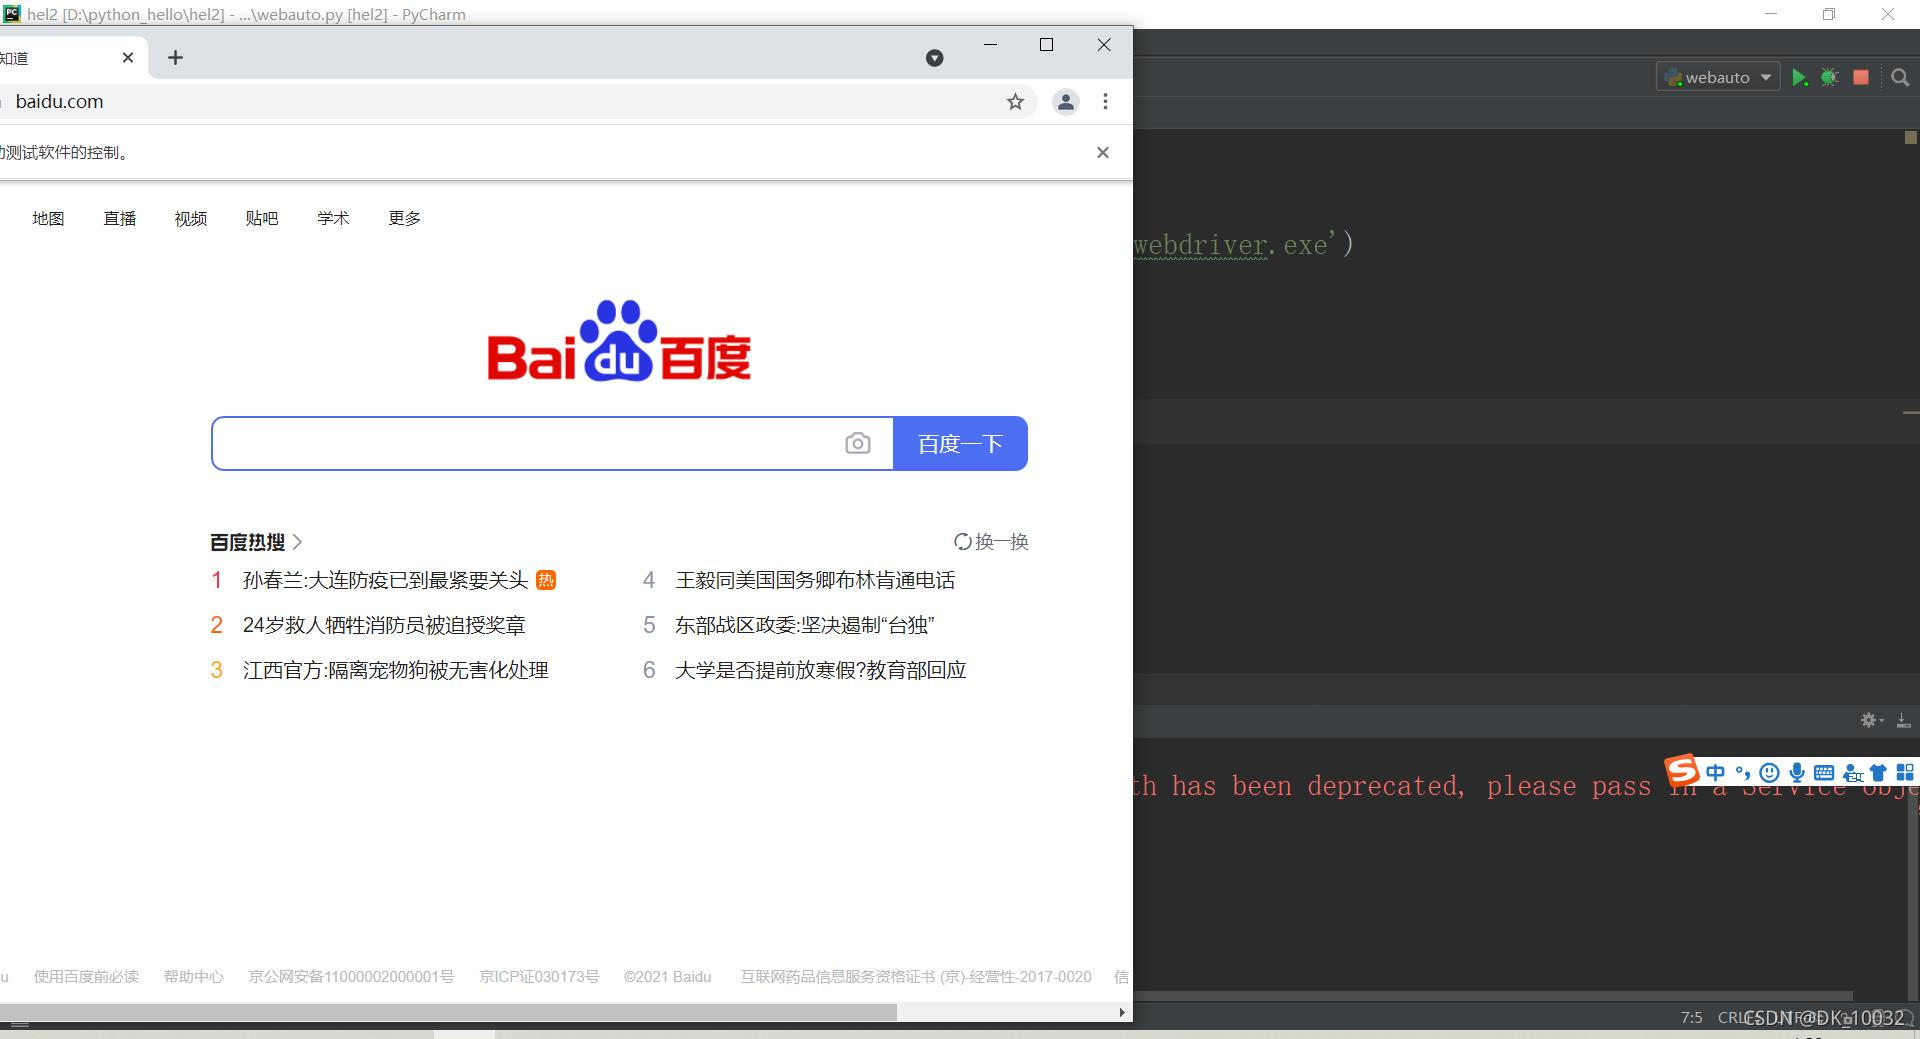Click the Baidu logo
This screenshot has height=1039, width=1920.
(619, 341)
